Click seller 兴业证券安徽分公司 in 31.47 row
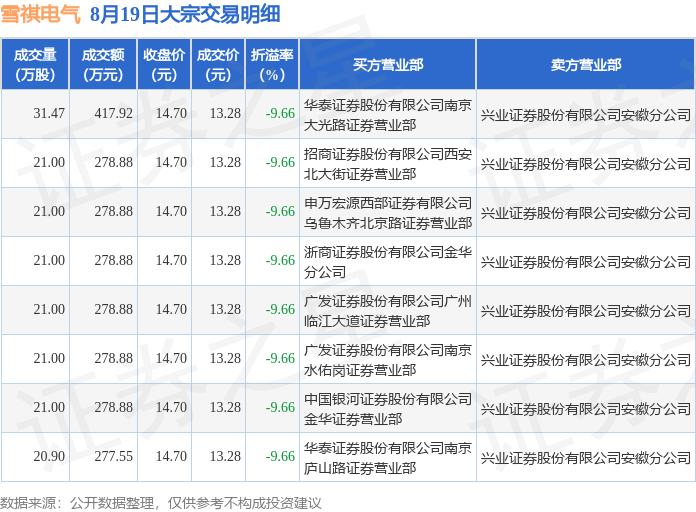 click(586, 115)
